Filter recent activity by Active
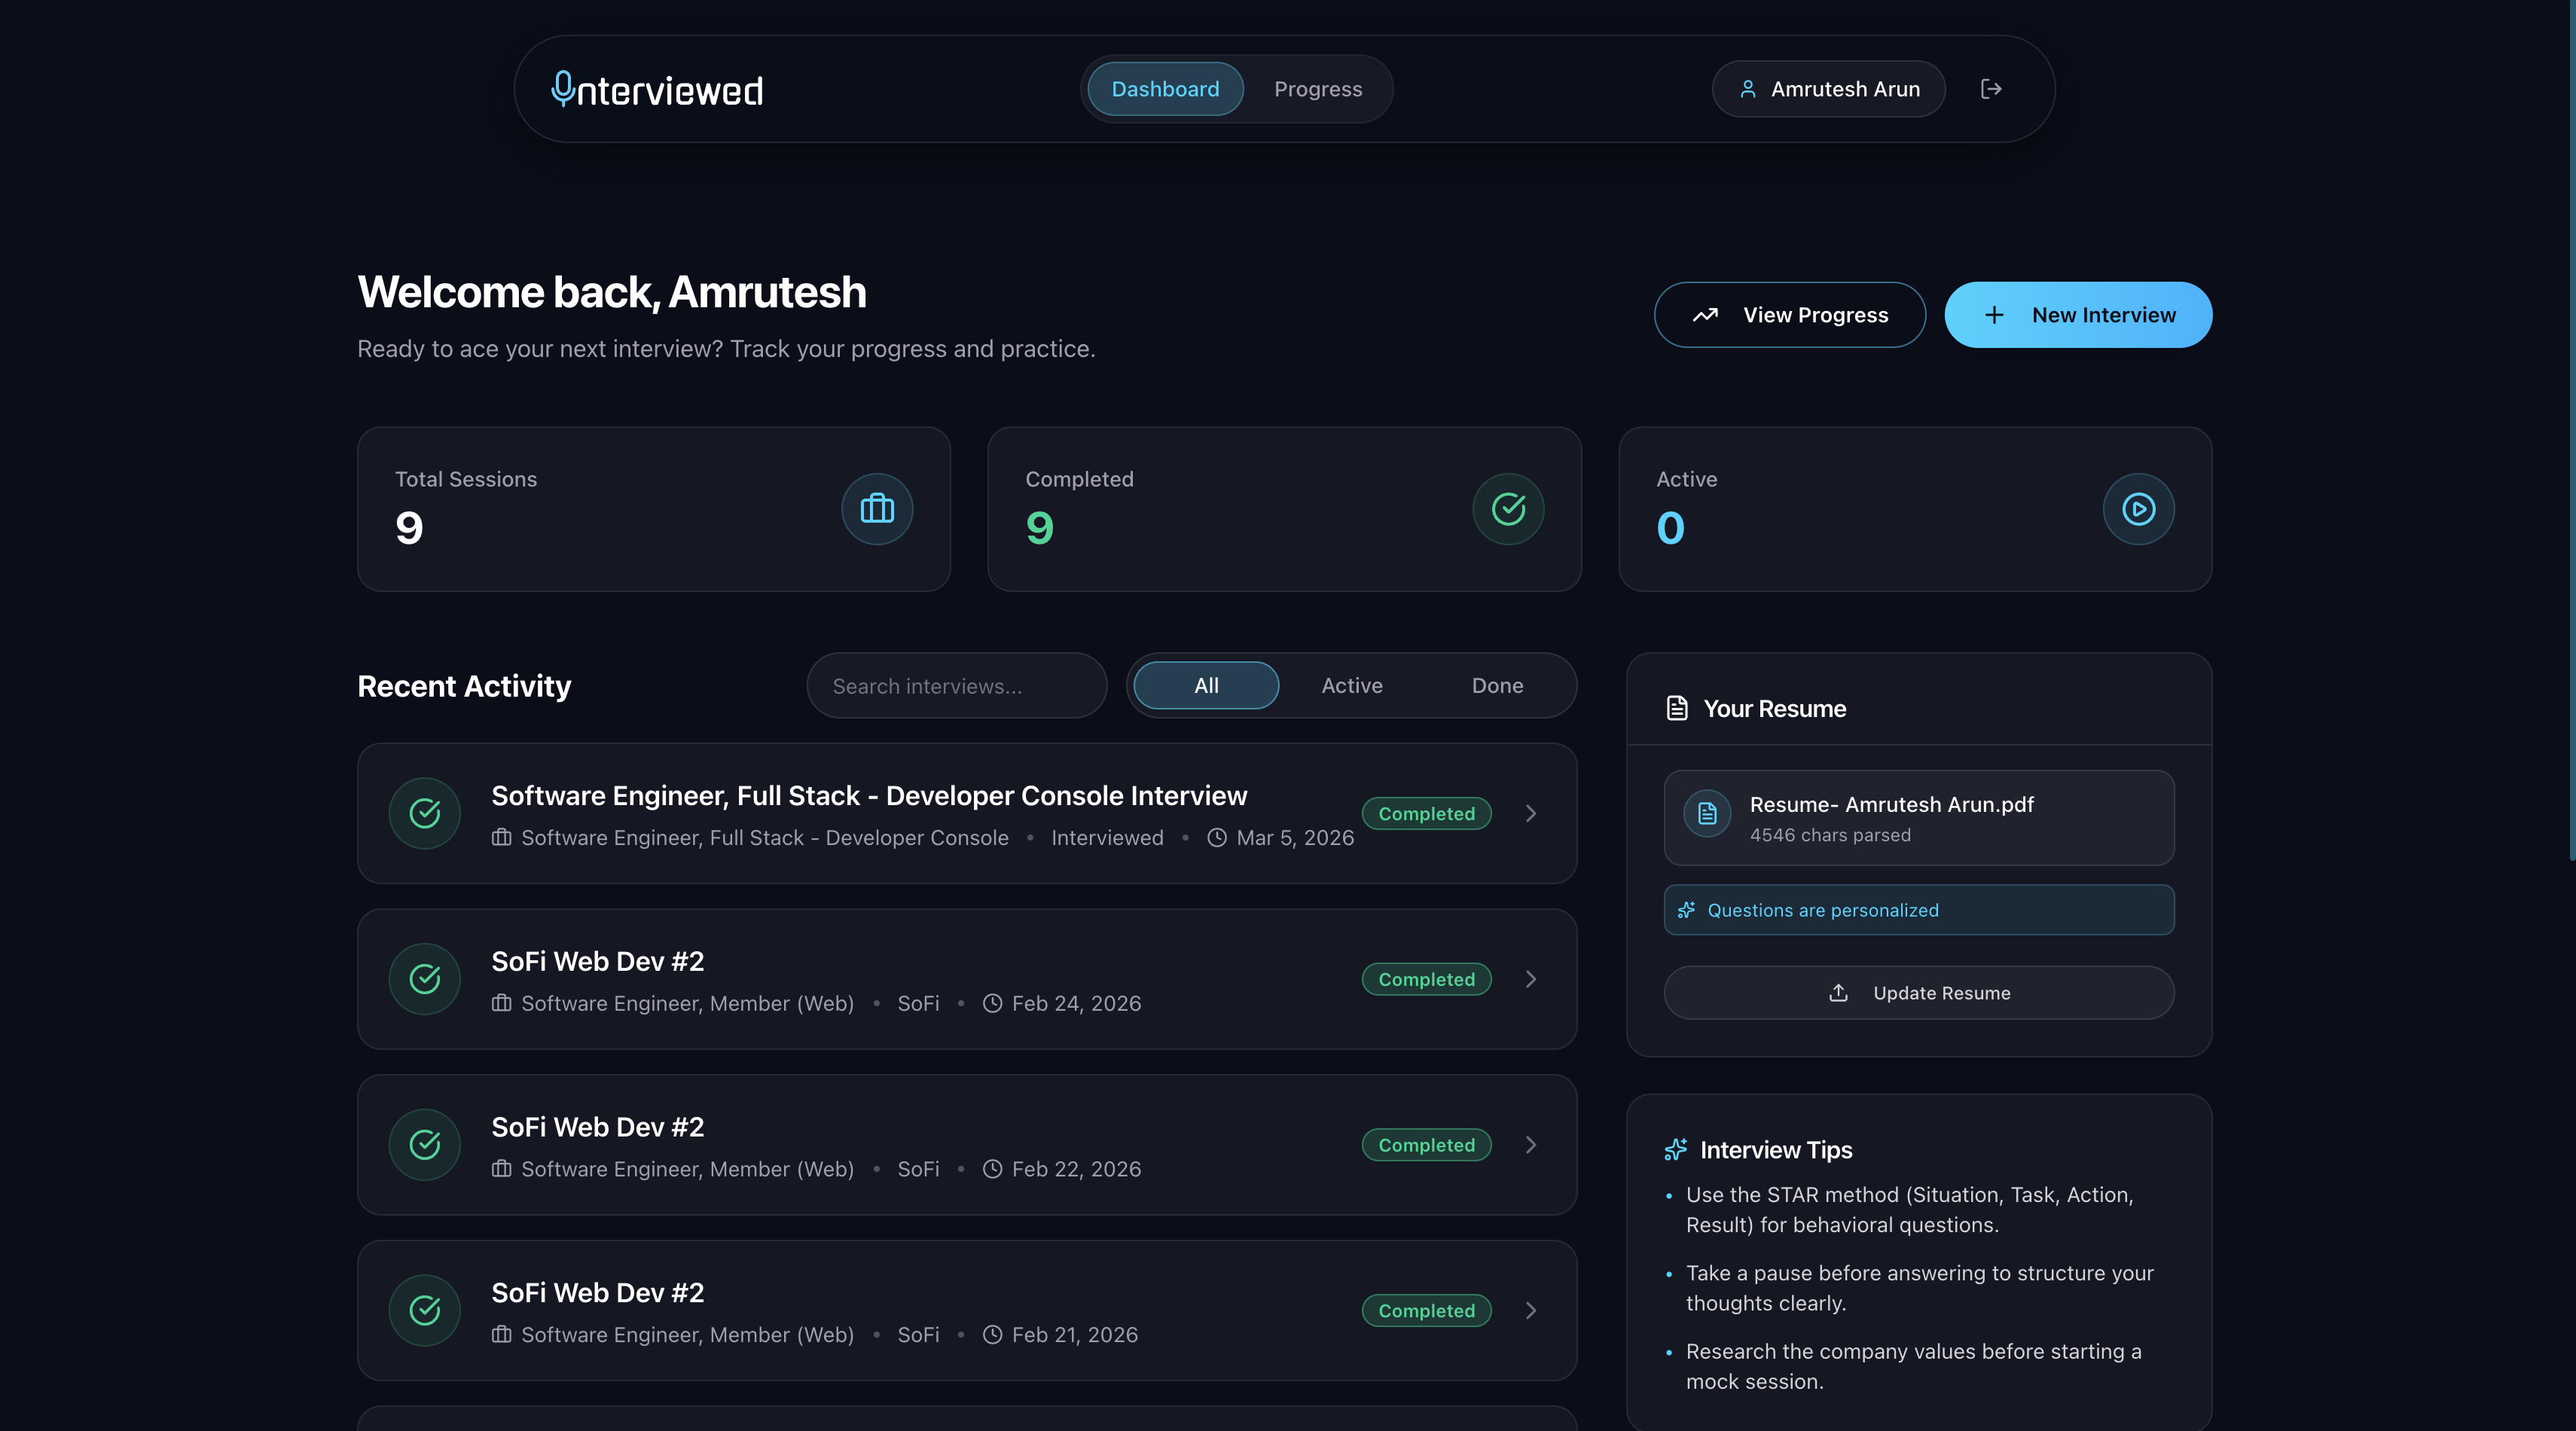2576x1431 pixels. coord(1352,686)
